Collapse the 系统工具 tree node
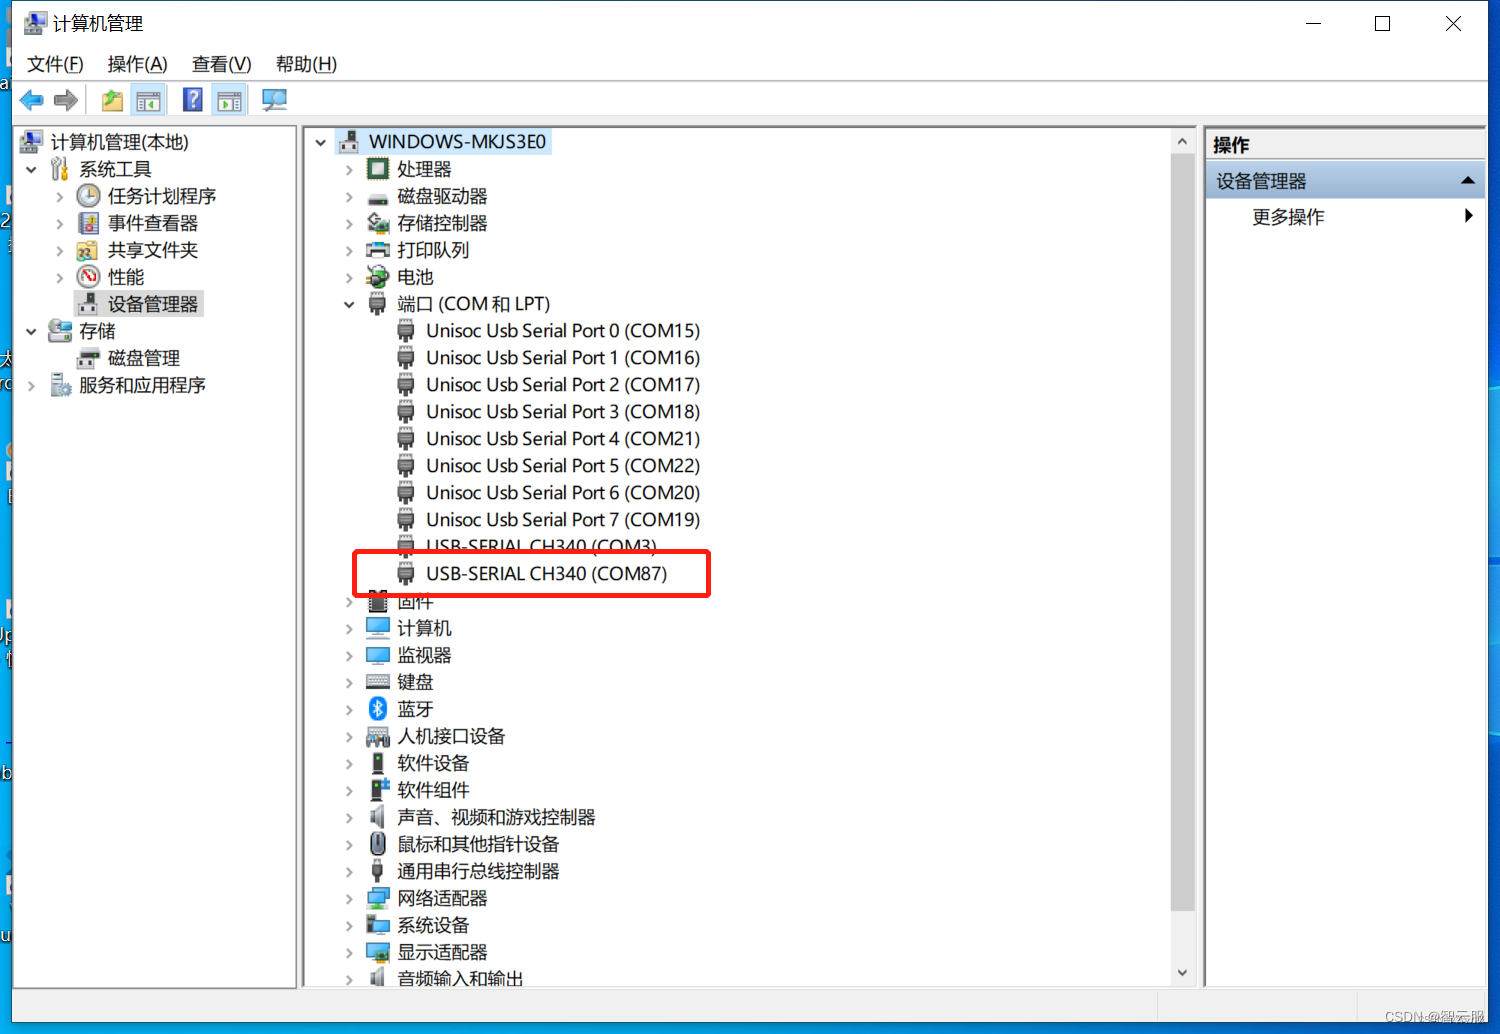The height and width of the screenshot is (1034, 1500). (32, 169)
